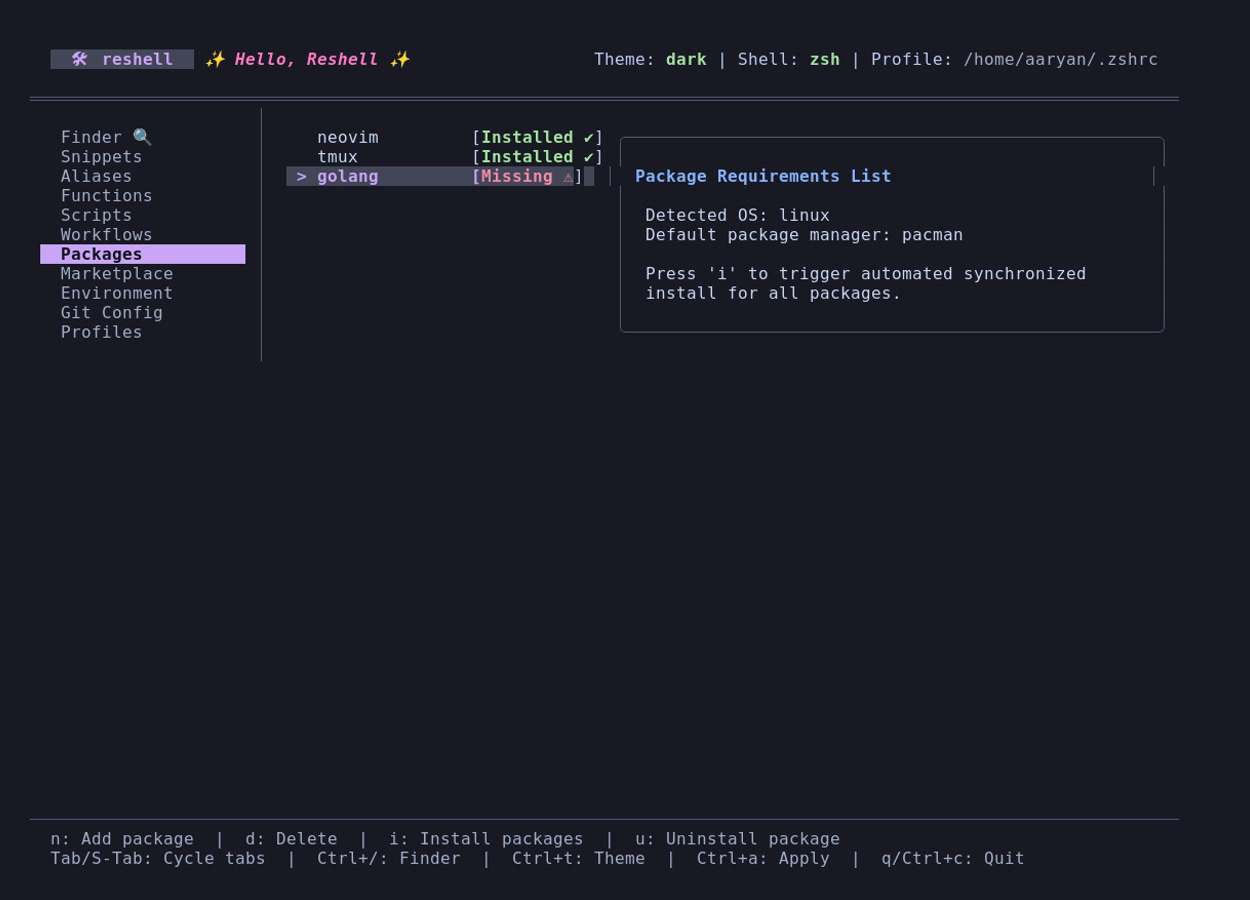Click the 'Ctrl+a: Apply' hint

point(763,858)
